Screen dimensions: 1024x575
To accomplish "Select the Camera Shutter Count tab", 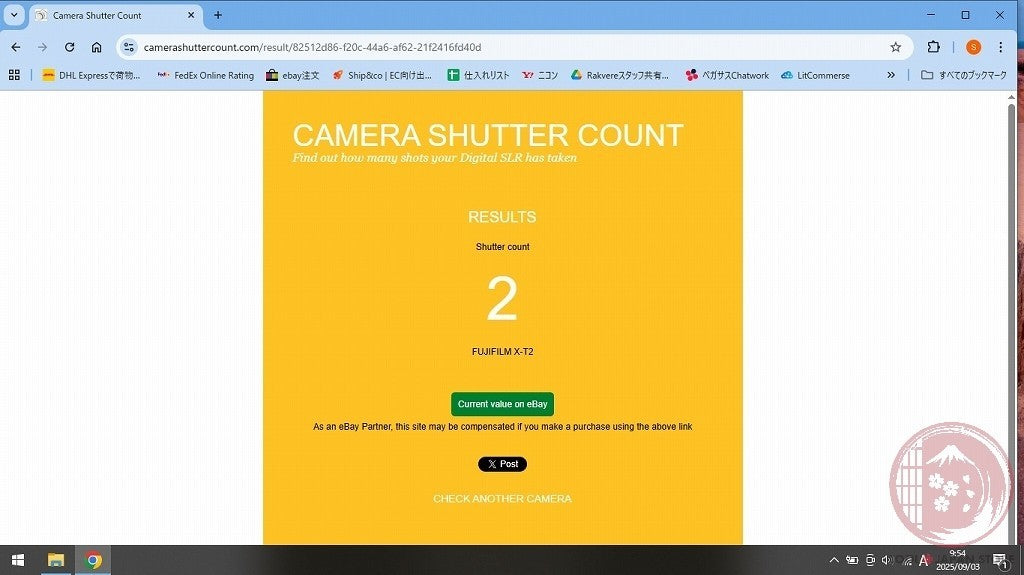I will (110, 15).
